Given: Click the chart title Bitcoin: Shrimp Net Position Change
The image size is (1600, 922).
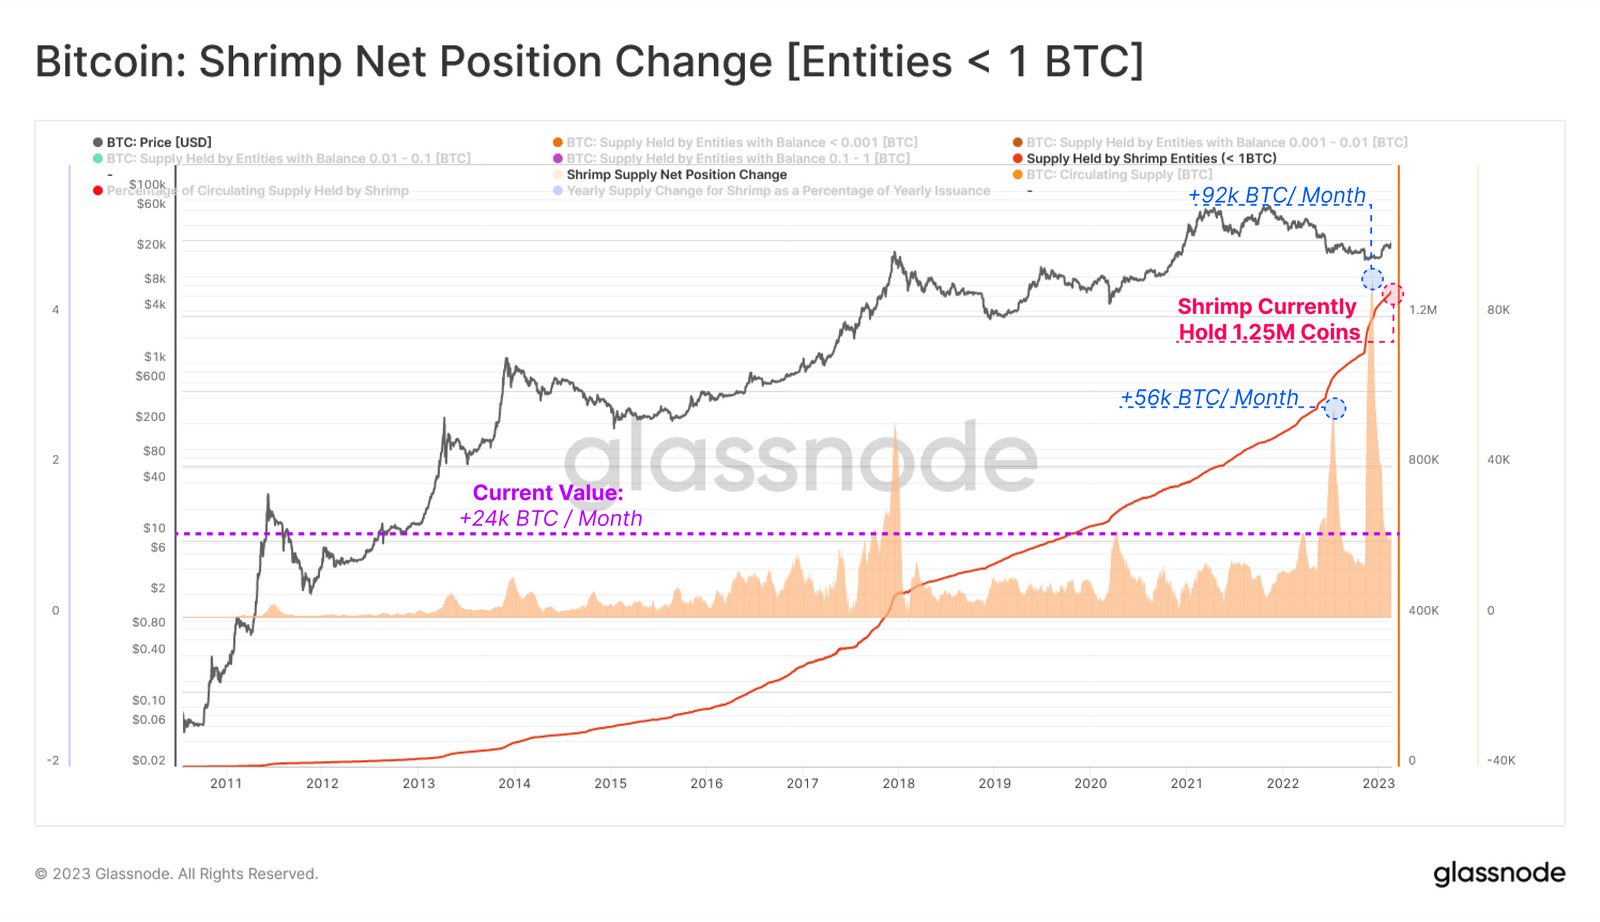Looking at the screenshot, I should click(x=589, y=61).
